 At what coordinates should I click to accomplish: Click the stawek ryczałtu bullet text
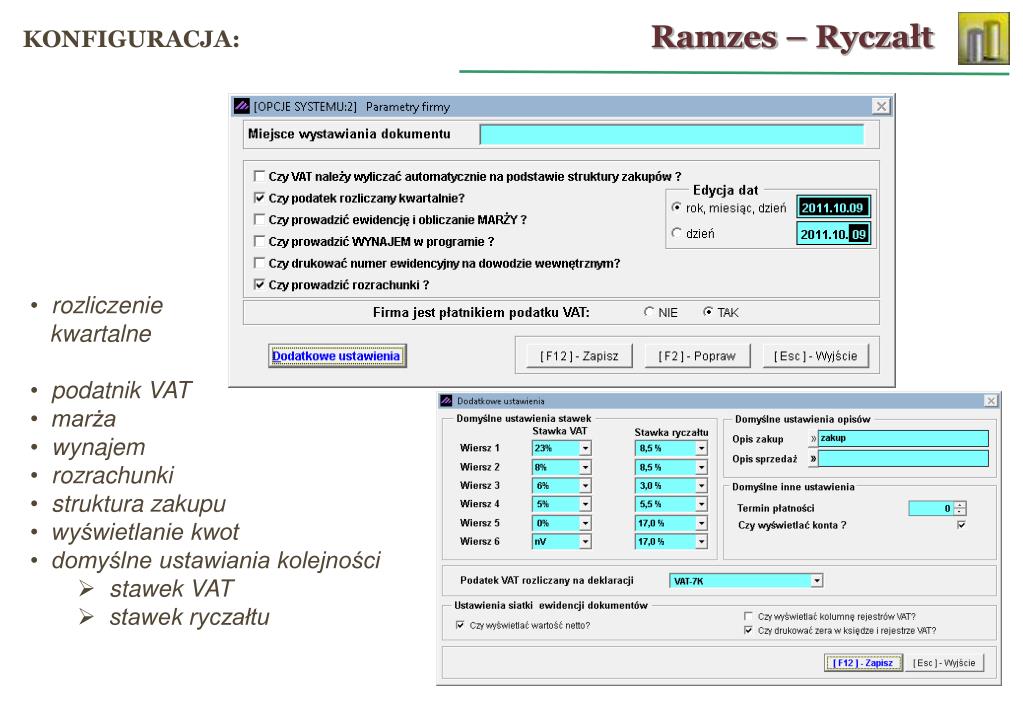tap(189, 617)
